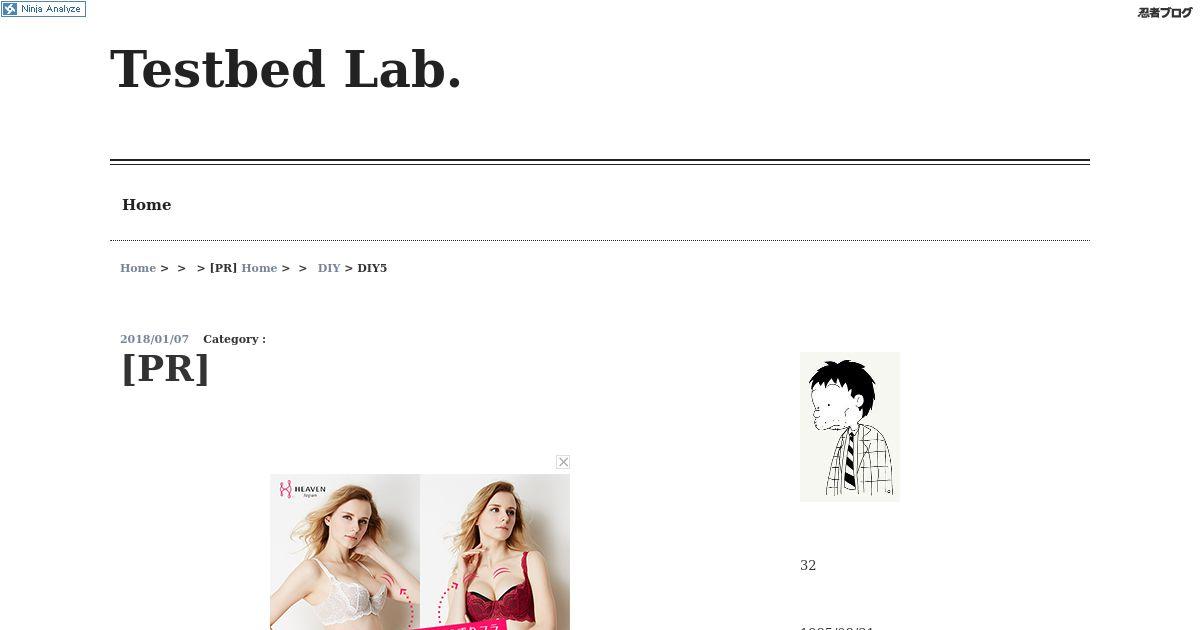Follow the second breadcrumb Home link
1200x630 pixels.
[259, 268]
